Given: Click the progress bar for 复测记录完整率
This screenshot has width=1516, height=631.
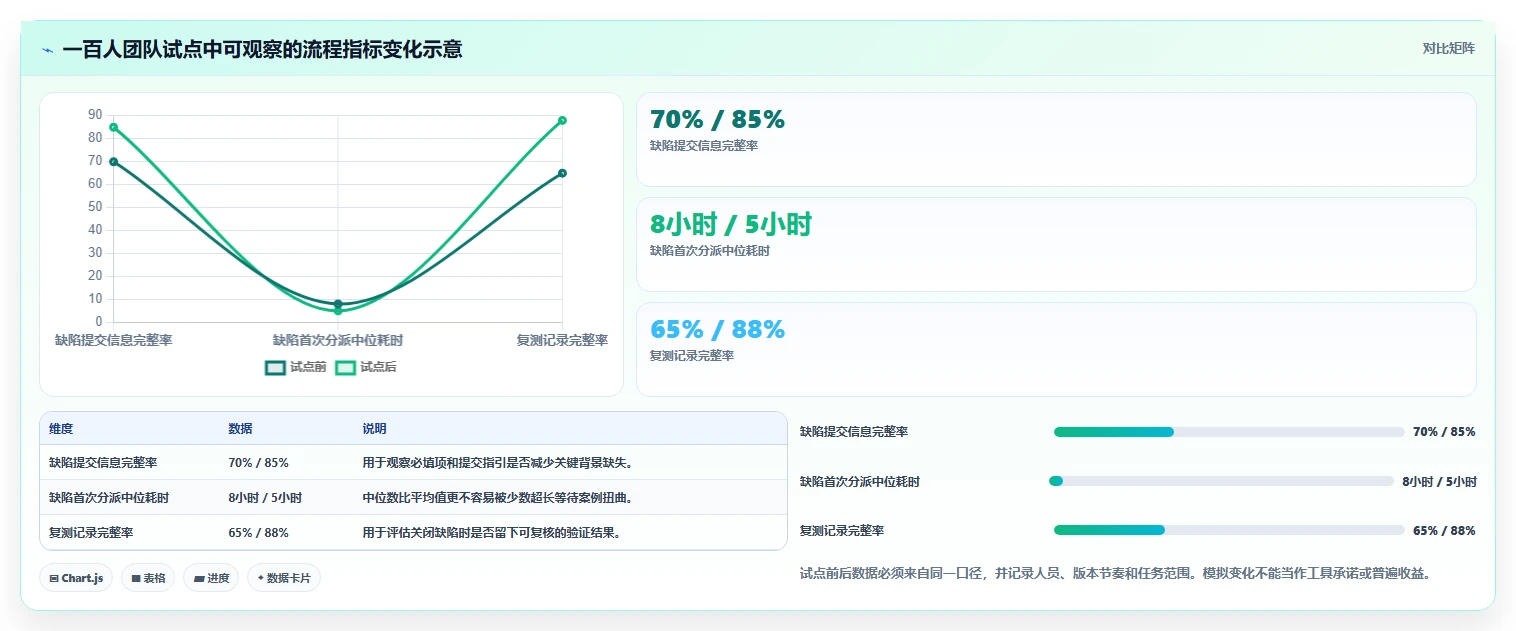Looking at the screenshot, I should 1229,530.
